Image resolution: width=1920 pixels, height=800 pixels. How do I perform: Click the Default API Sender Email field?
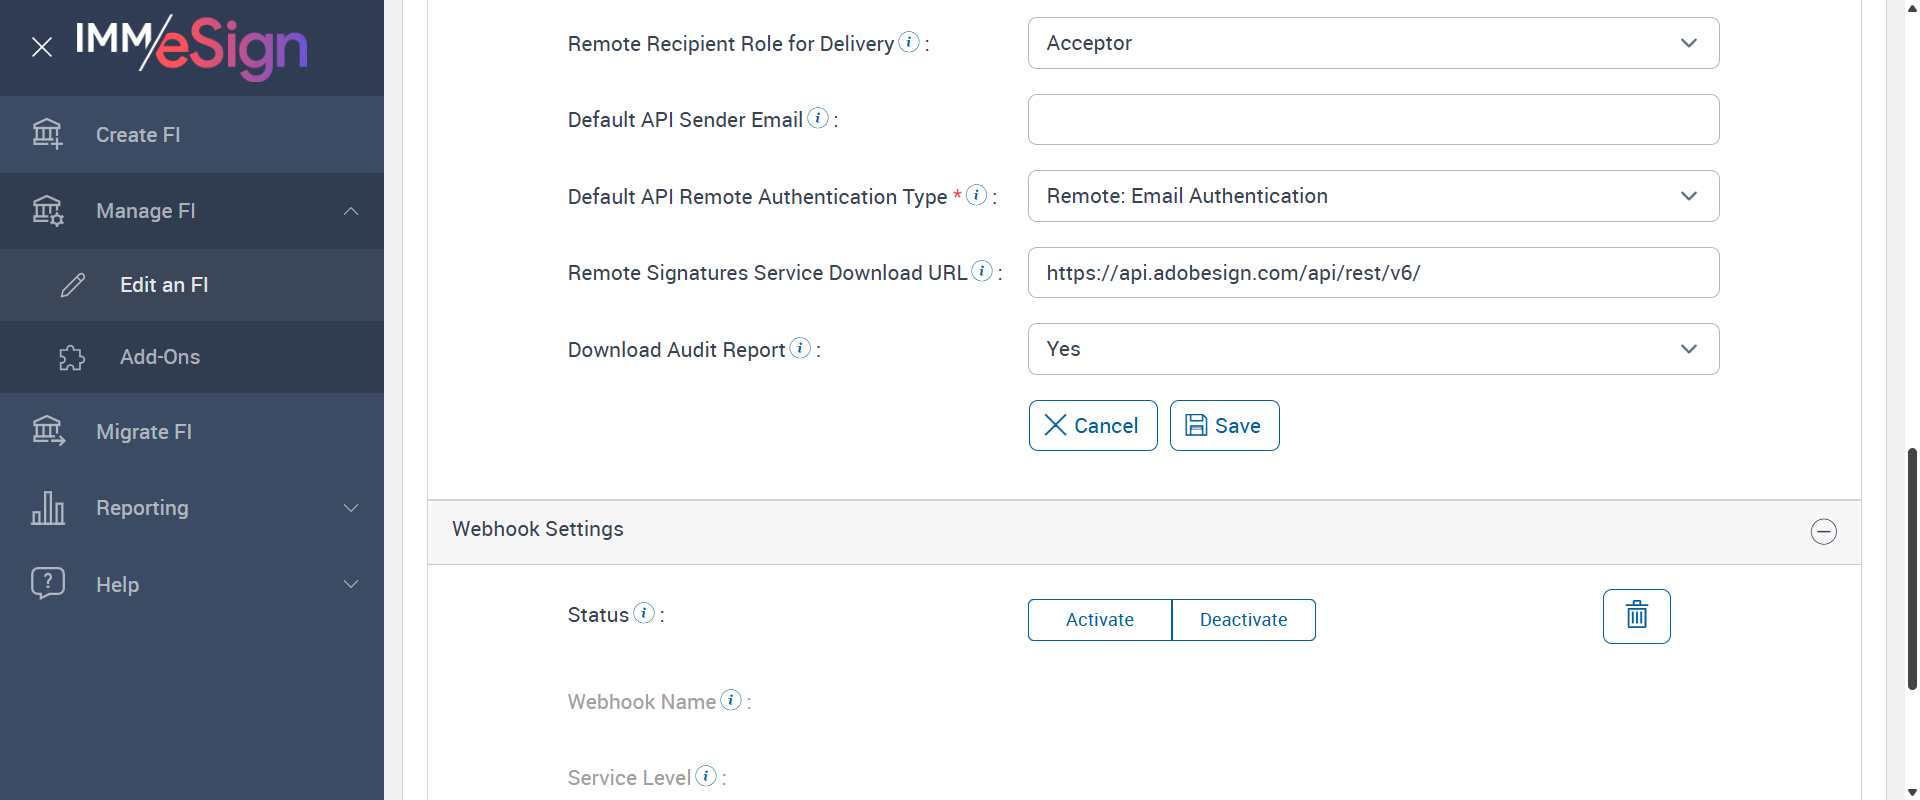tap(1373, 120)
